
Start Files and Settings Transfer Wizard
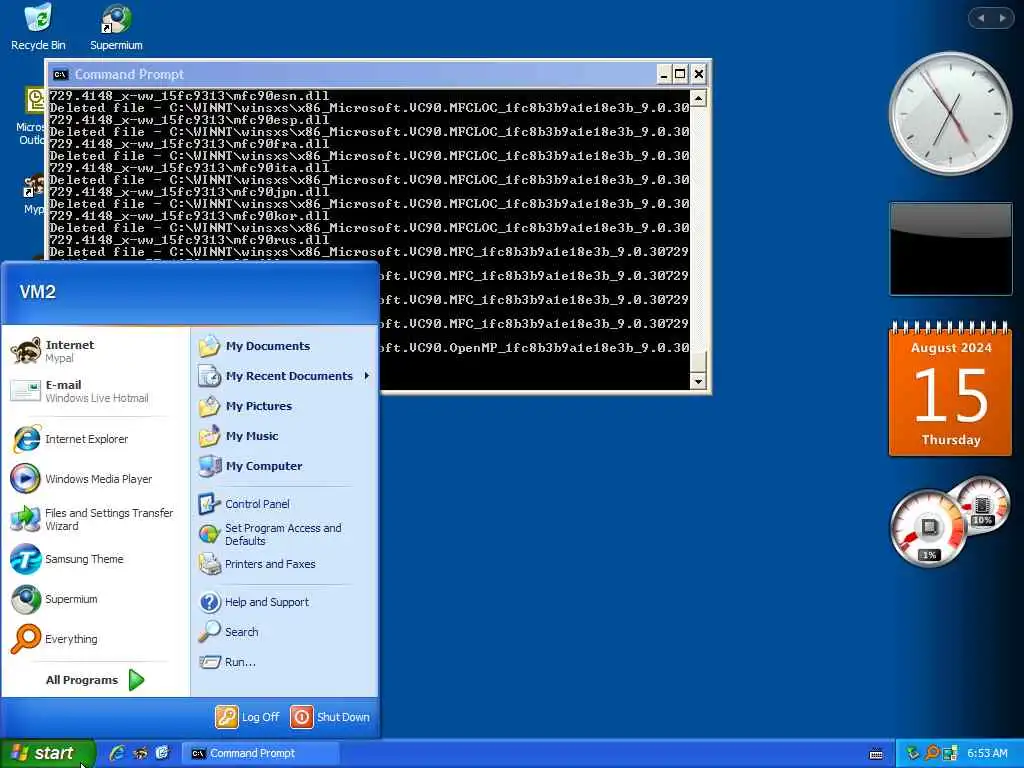tap(94, 519)
